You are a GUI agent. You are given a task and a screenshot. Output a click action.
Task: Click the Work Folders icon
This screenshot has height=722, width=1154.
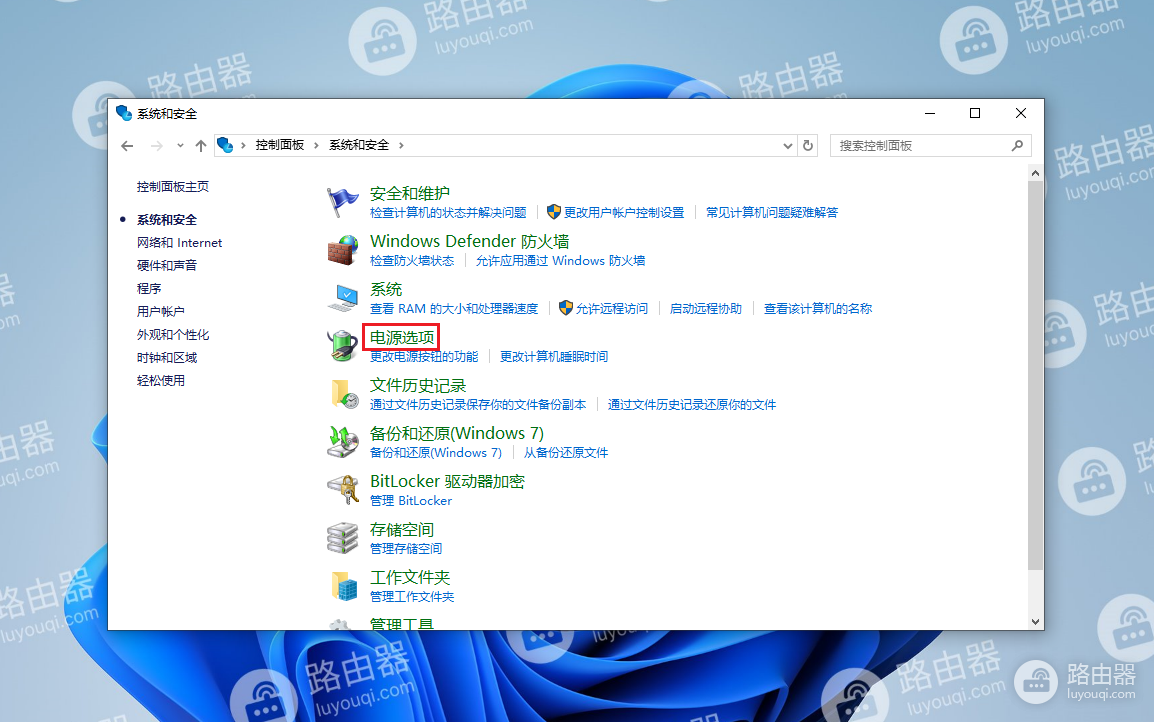point(344,586)
